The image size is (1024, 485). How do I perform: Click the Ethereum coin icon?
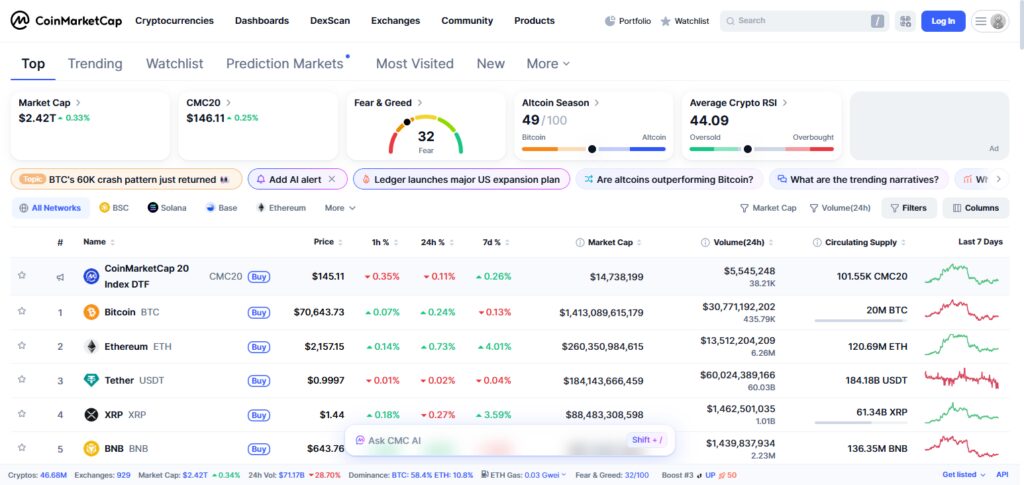91,347
